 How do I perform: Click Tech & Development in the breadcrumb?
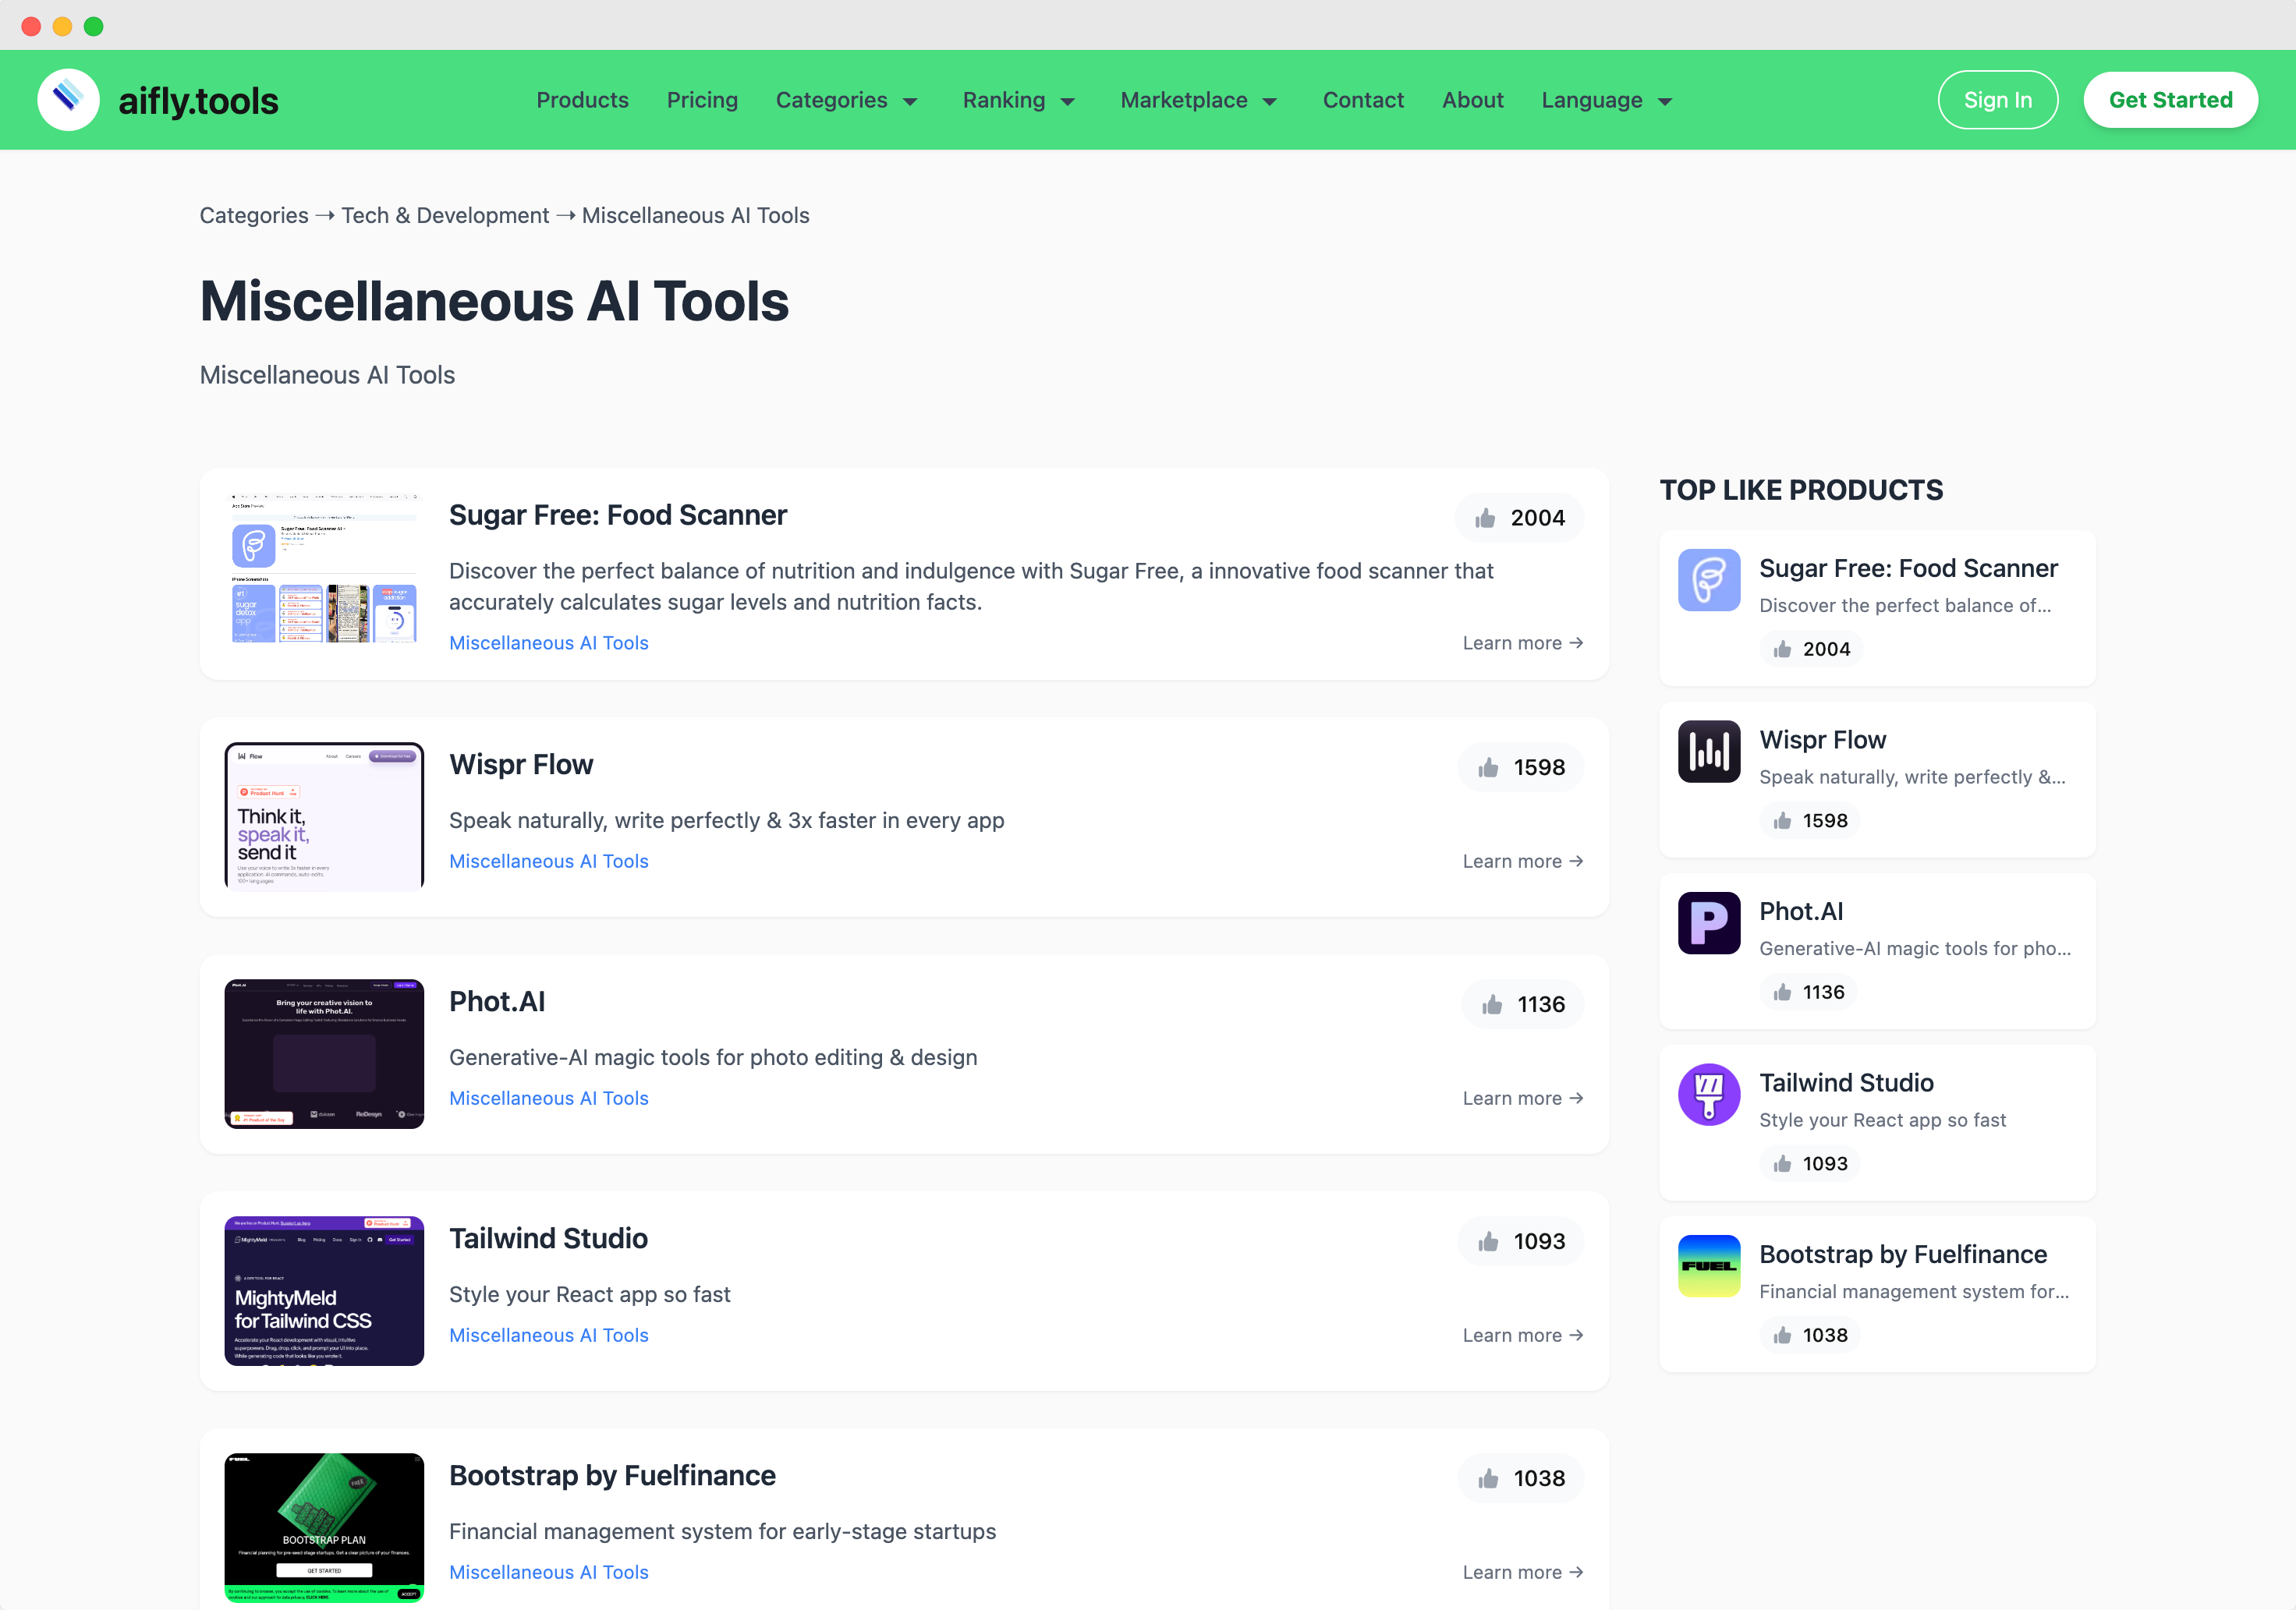[x=445, y=215]
